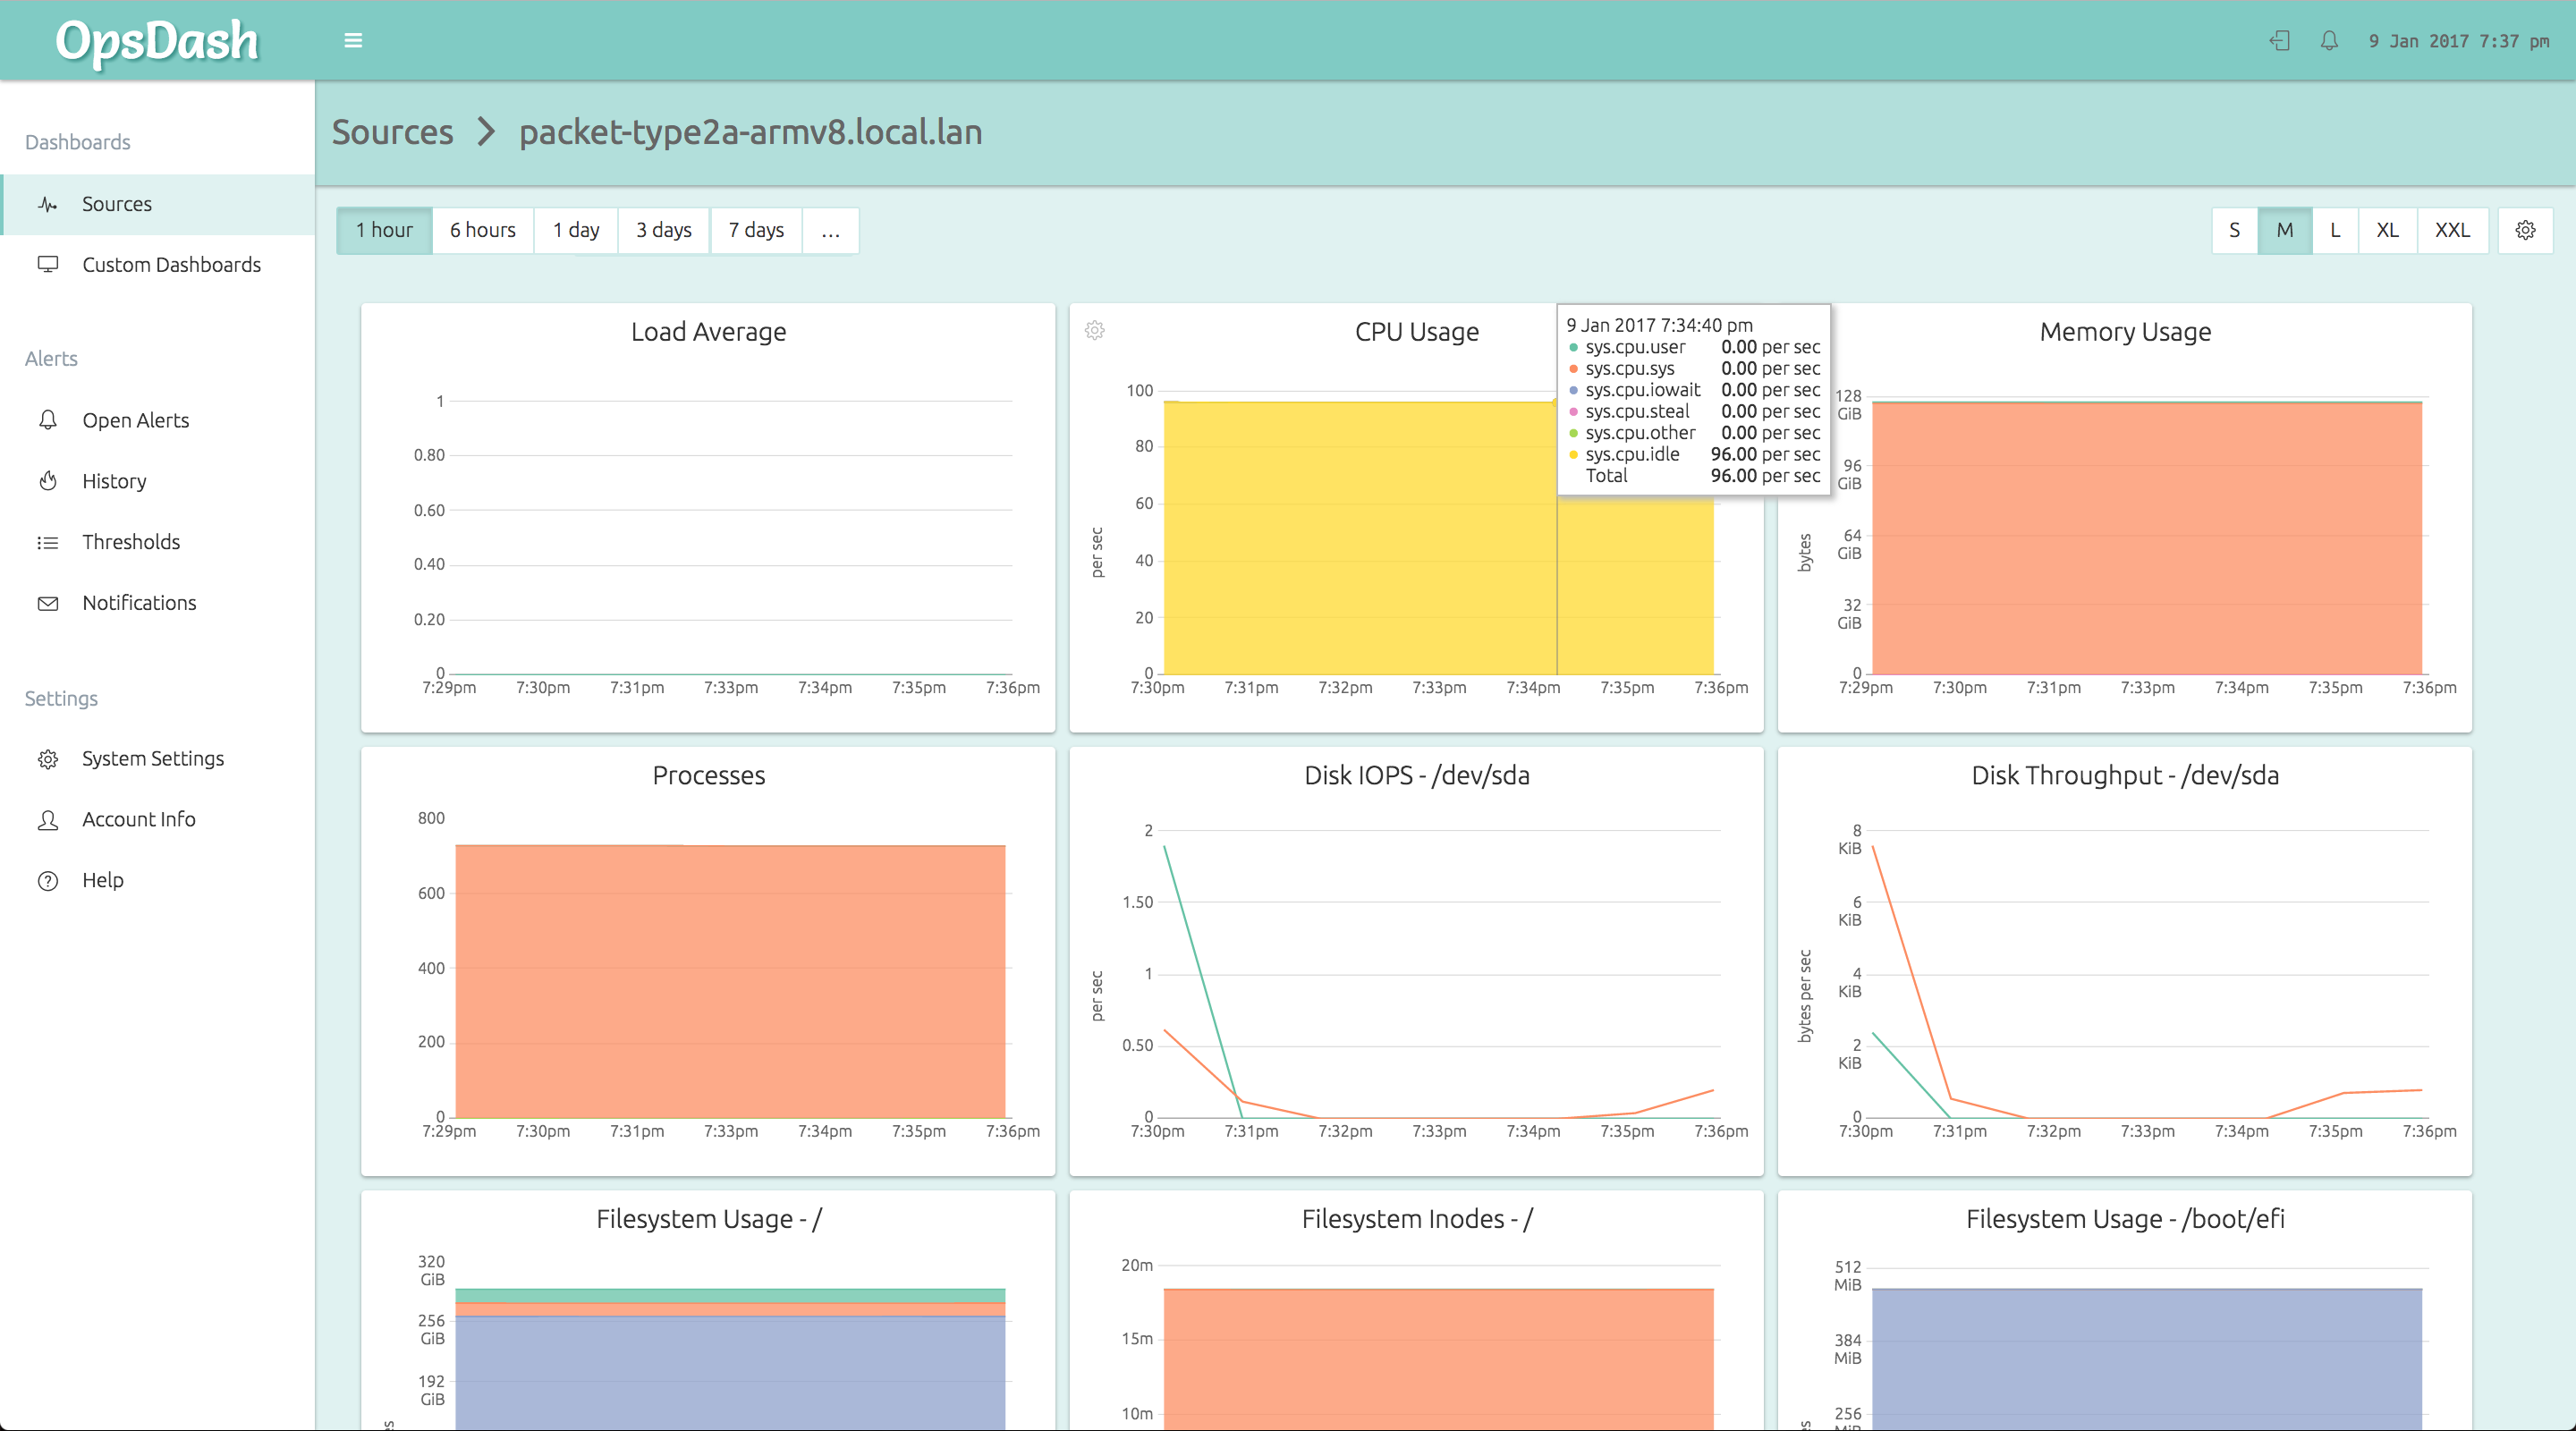Screen dimensions: 2576x1431
Task: Open dashboard settings gear beside XXL
Action: (2525, 230)
